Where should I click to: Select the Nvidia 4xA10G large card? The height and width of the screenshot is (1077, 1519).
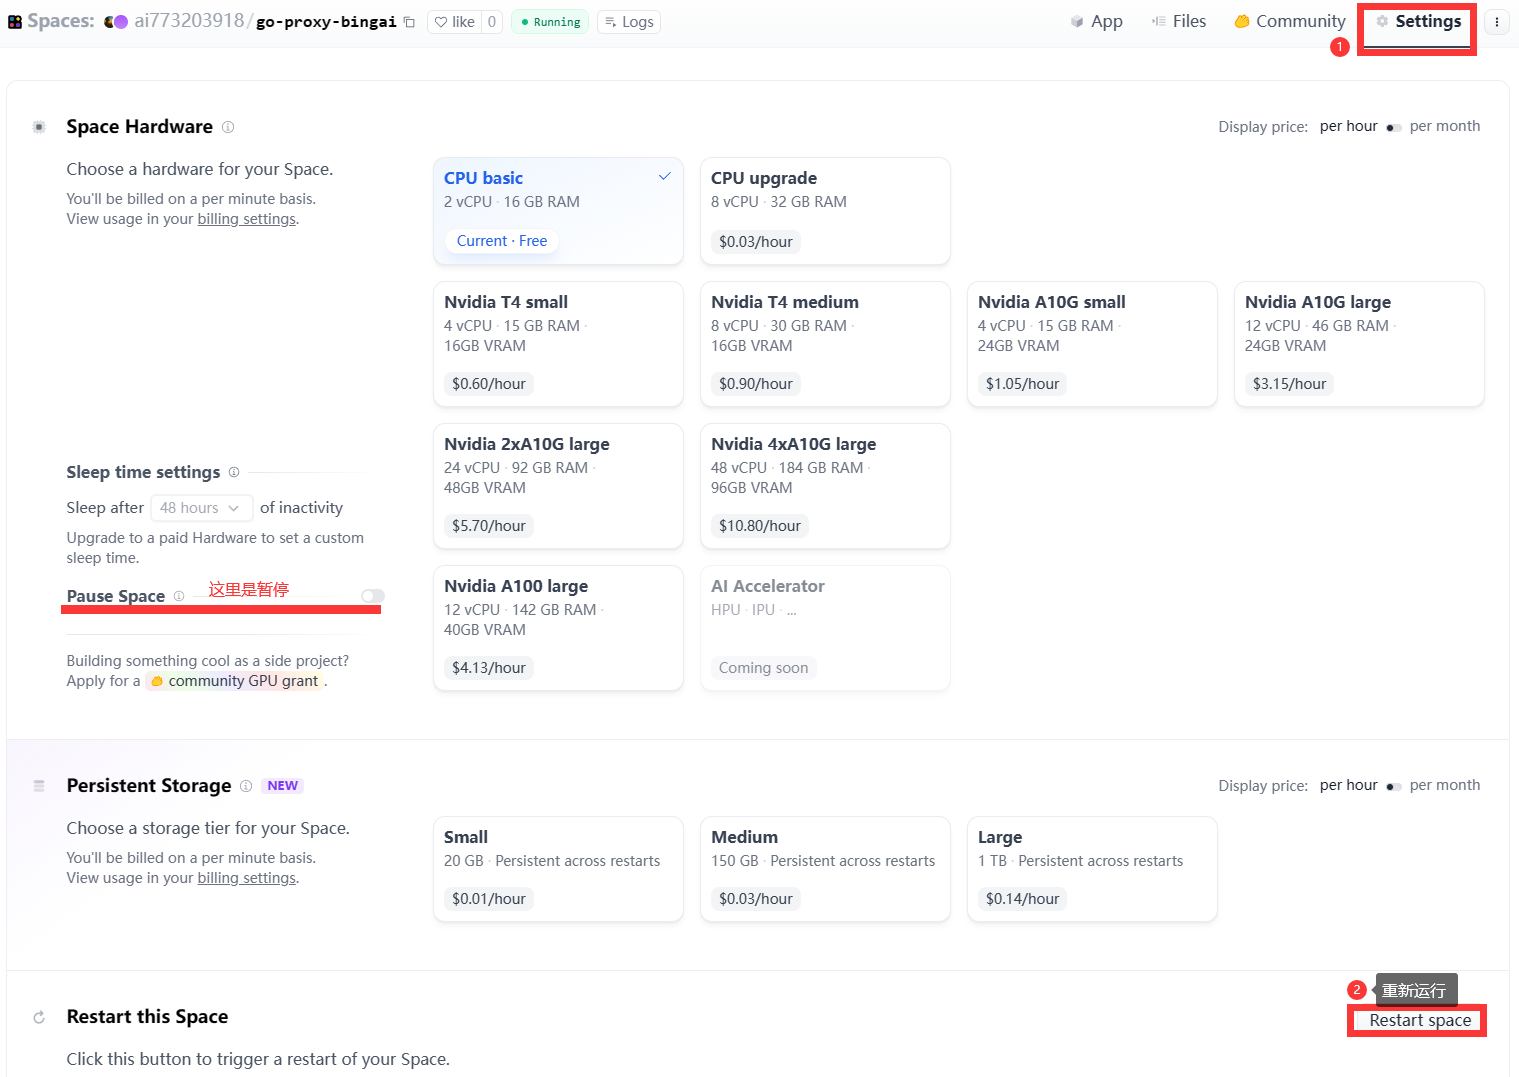825,486
